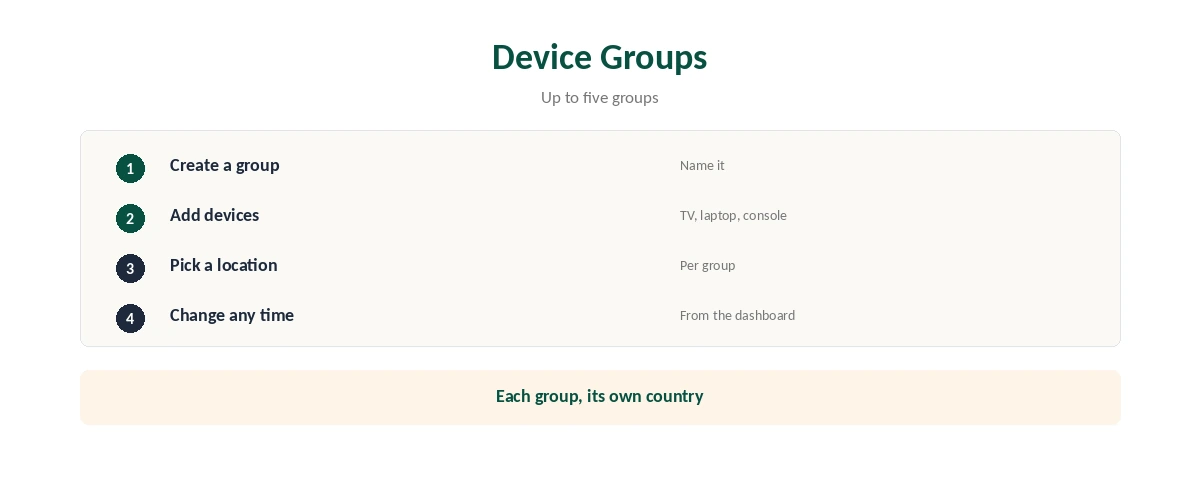The width and height of the screenshot is (1200, 500).
Task: Select the 'Create a group' step title
Action: coord(225,165)
